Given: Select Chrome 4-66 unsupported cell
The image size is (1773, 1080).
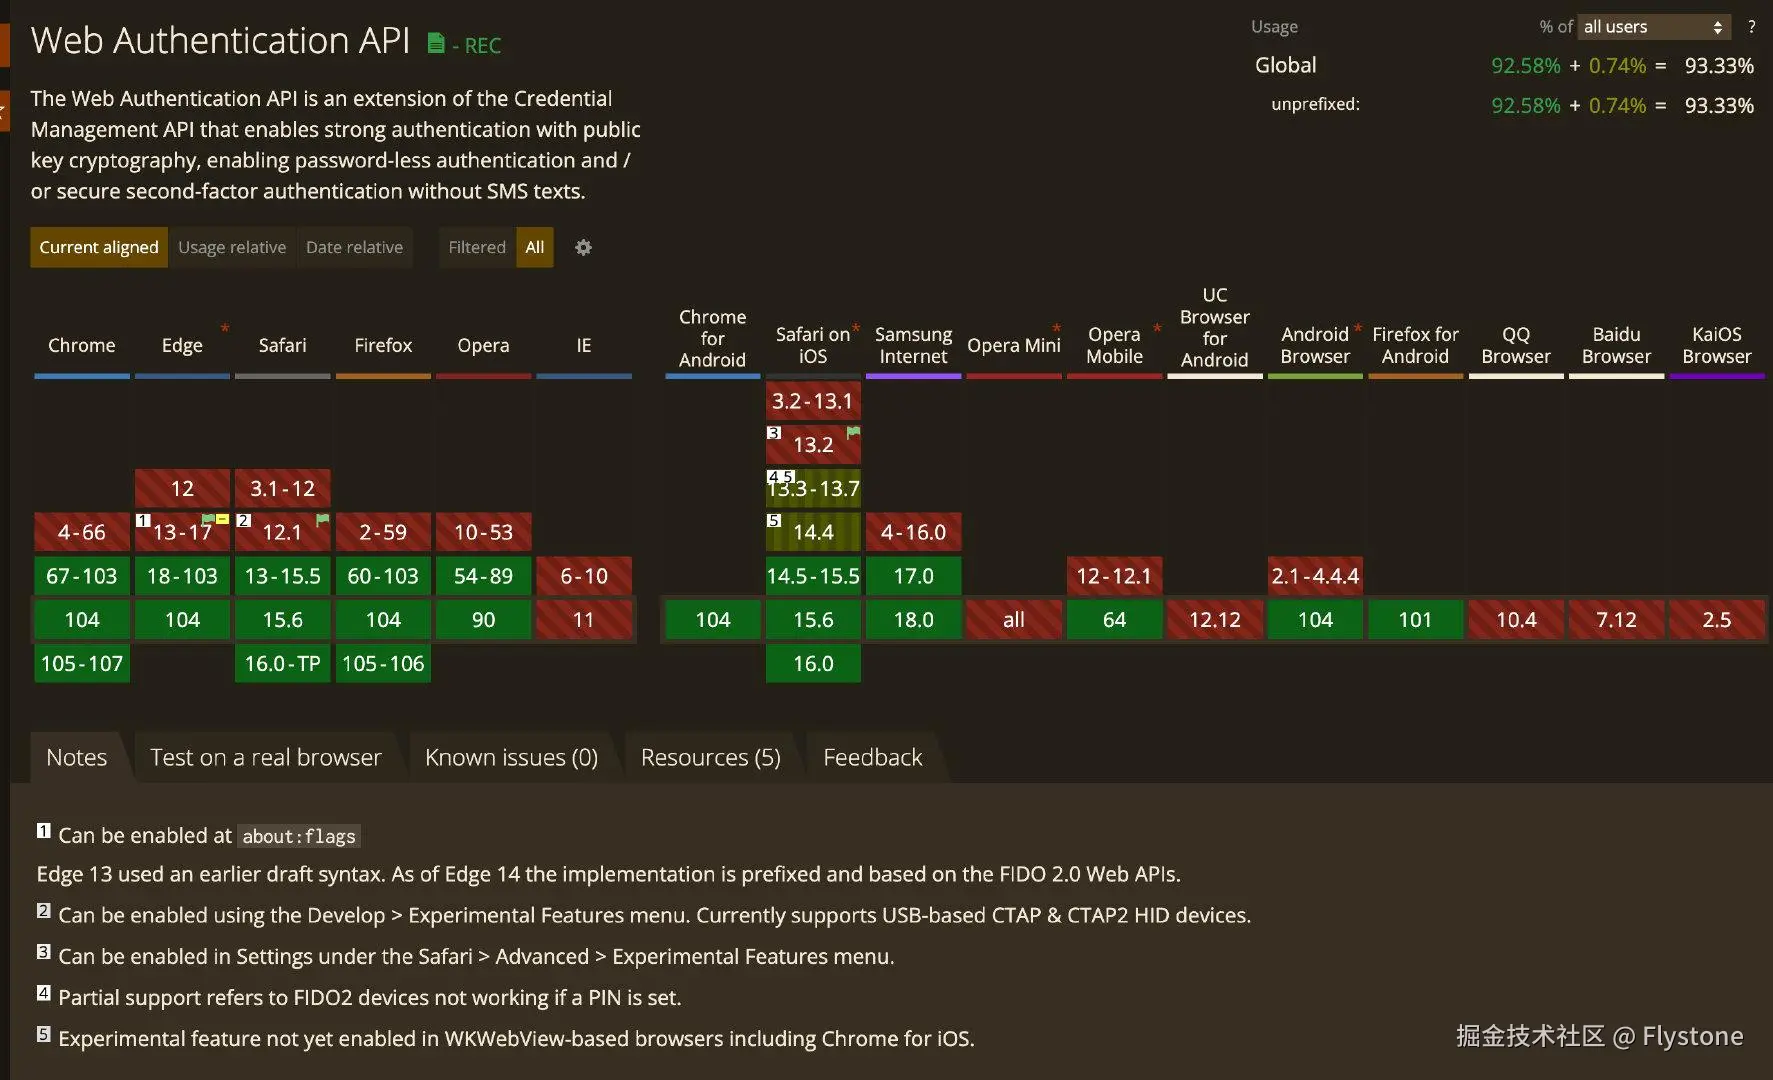Looking at the screenshot, I should click(x=82, y=532).
